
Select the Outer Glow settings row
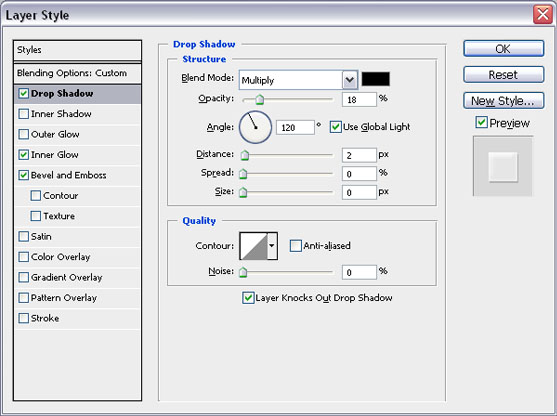(x=77, y=134)
